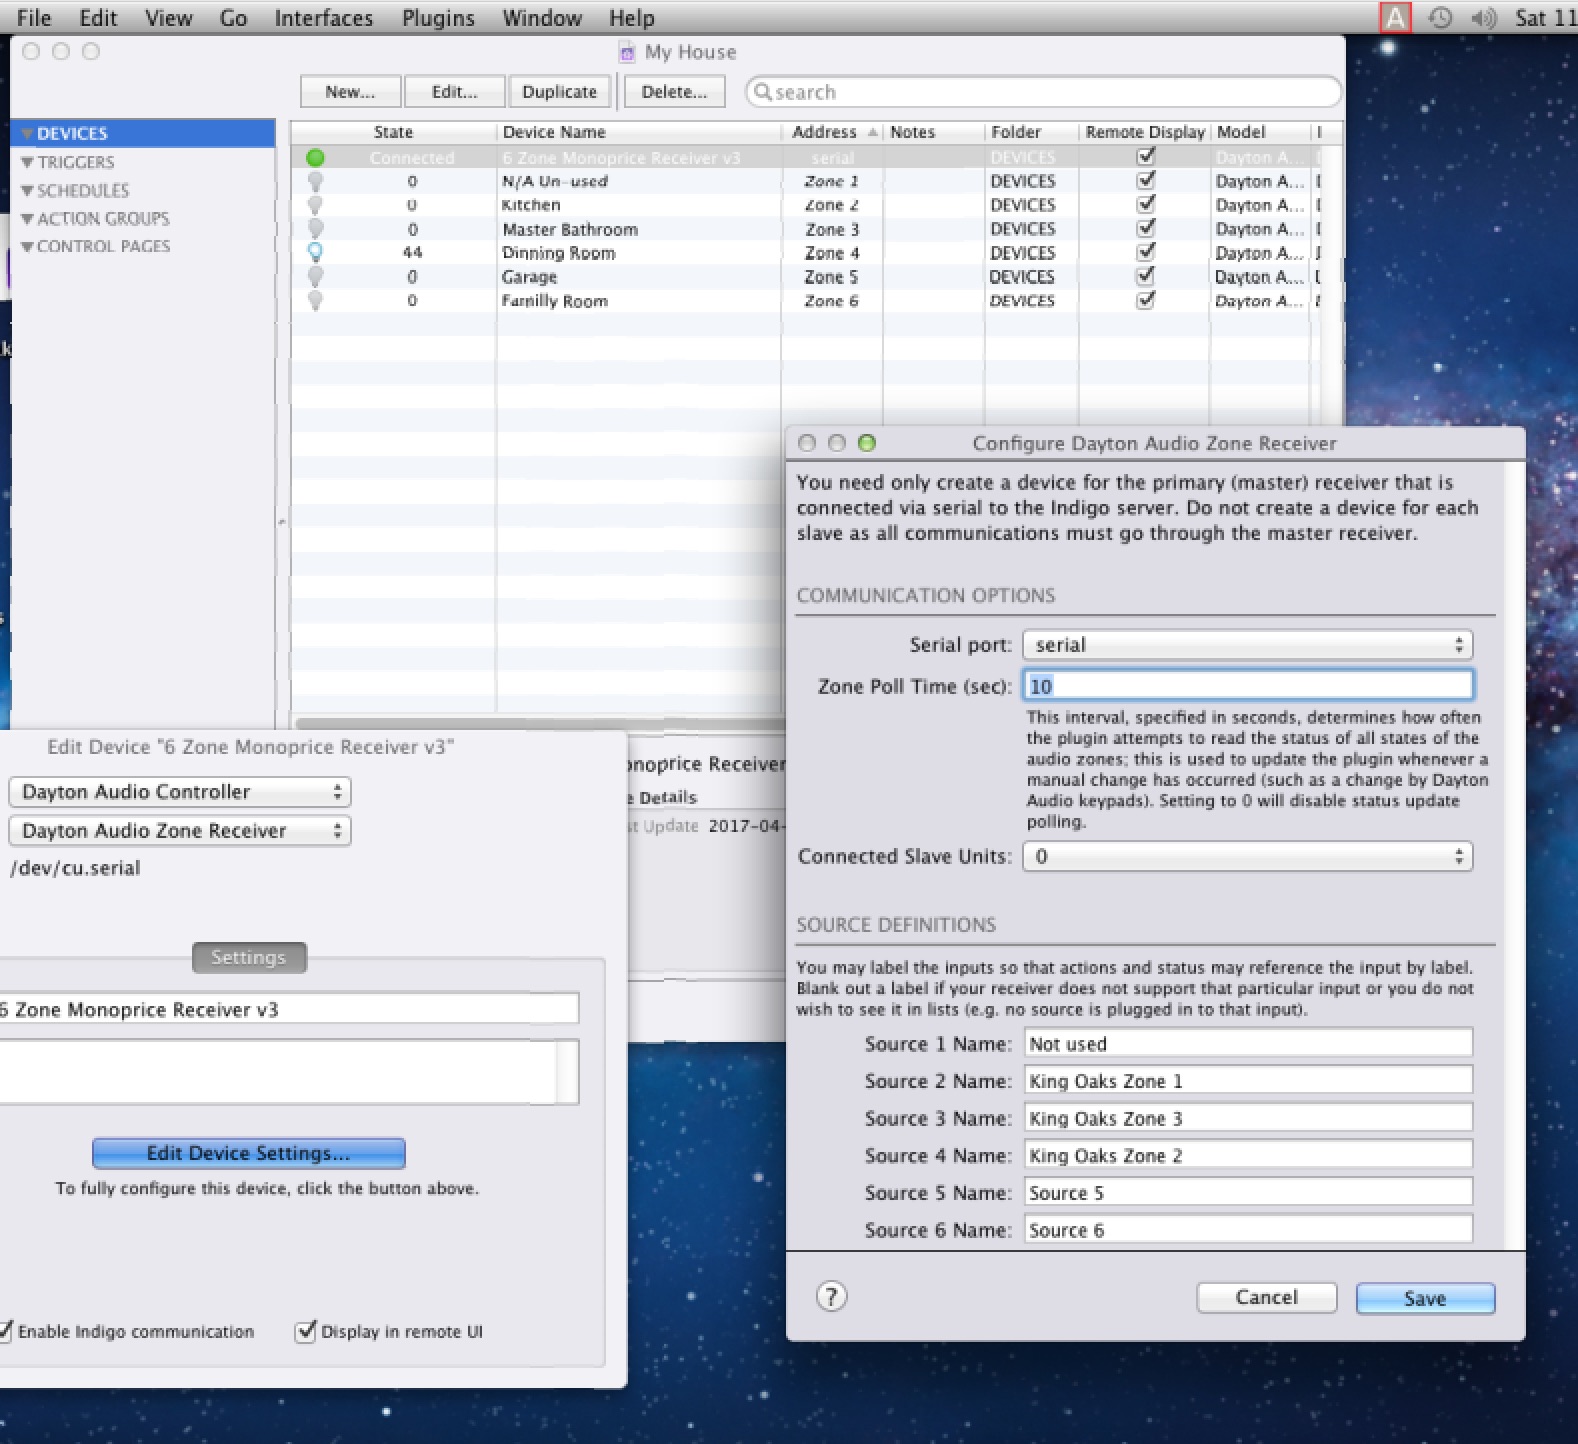Viewport: 1578px width, 1444px height.
Task: Click the lit bulb icon for Dinning Room
Action: [315, 253]
